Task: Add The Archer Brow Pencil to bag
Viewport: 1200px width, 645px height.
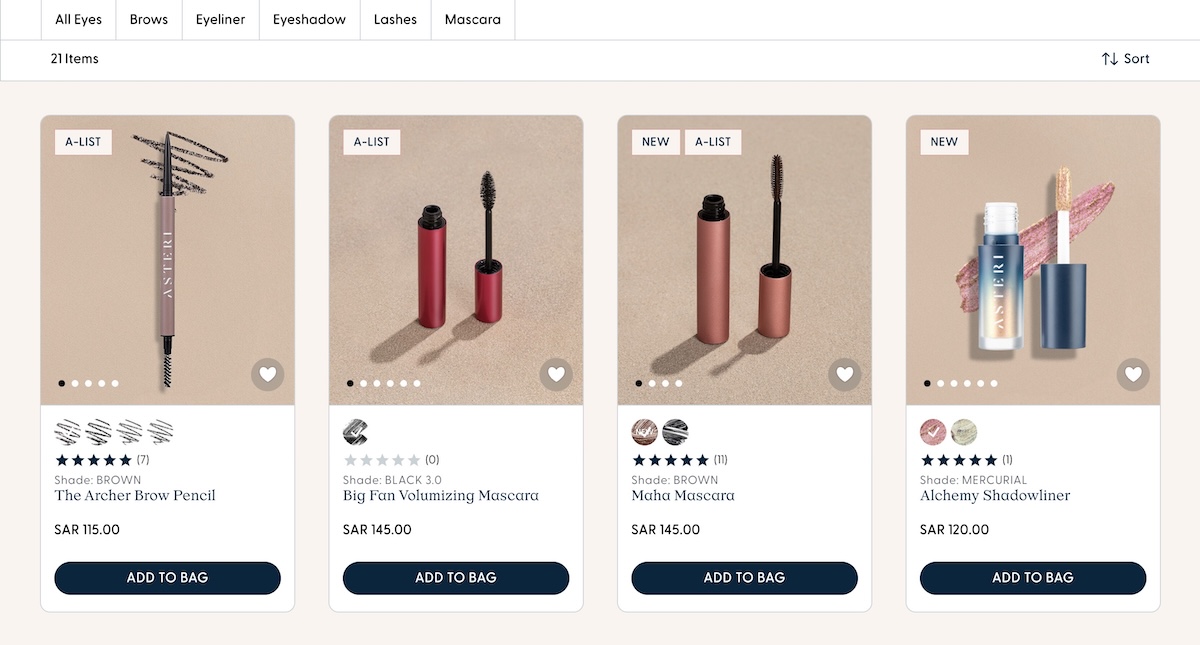Action: pyautogui.click(x=168, y=578)
